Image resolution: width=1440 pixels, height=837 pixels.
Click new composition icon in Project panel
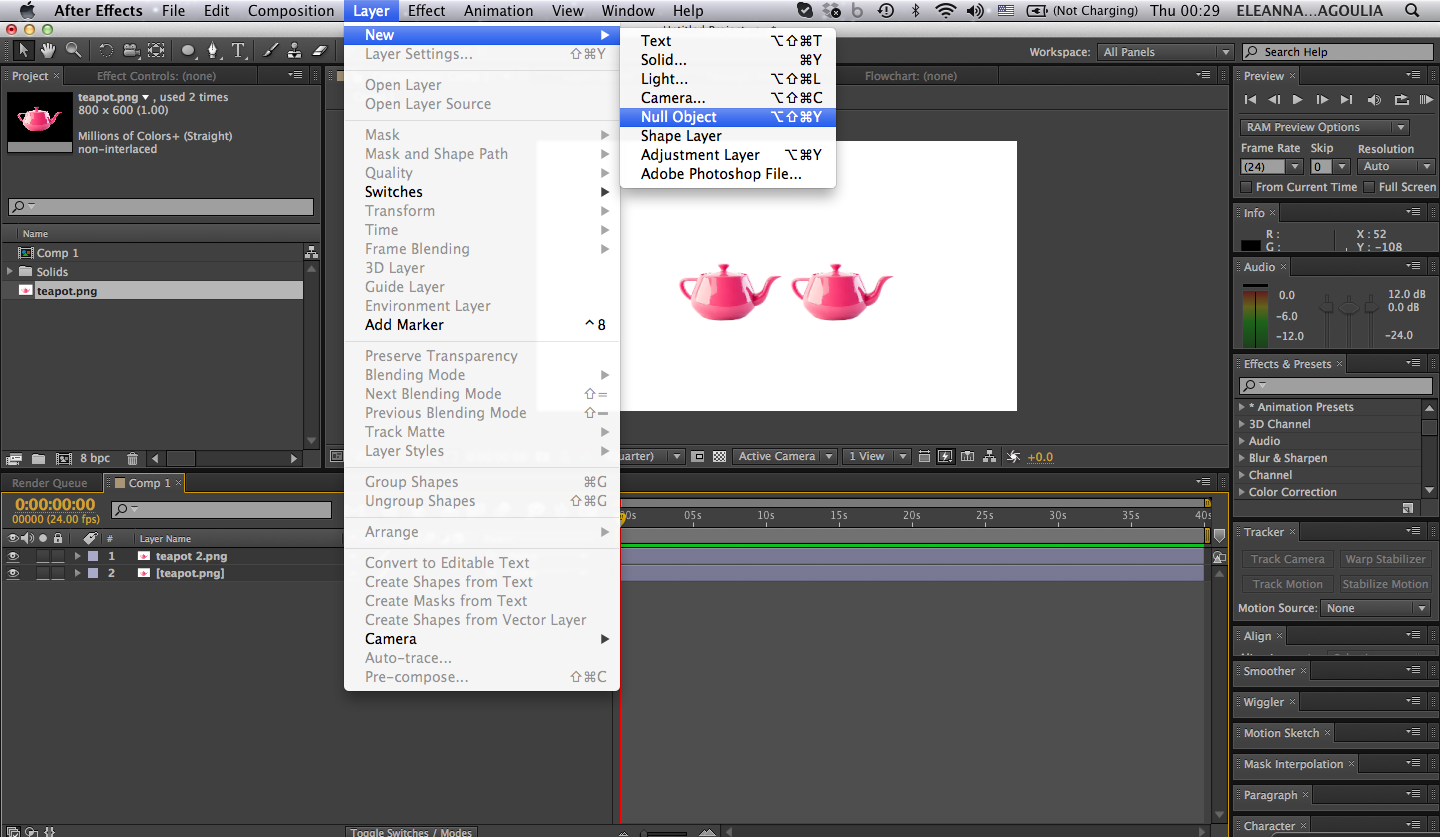[64, 459]
